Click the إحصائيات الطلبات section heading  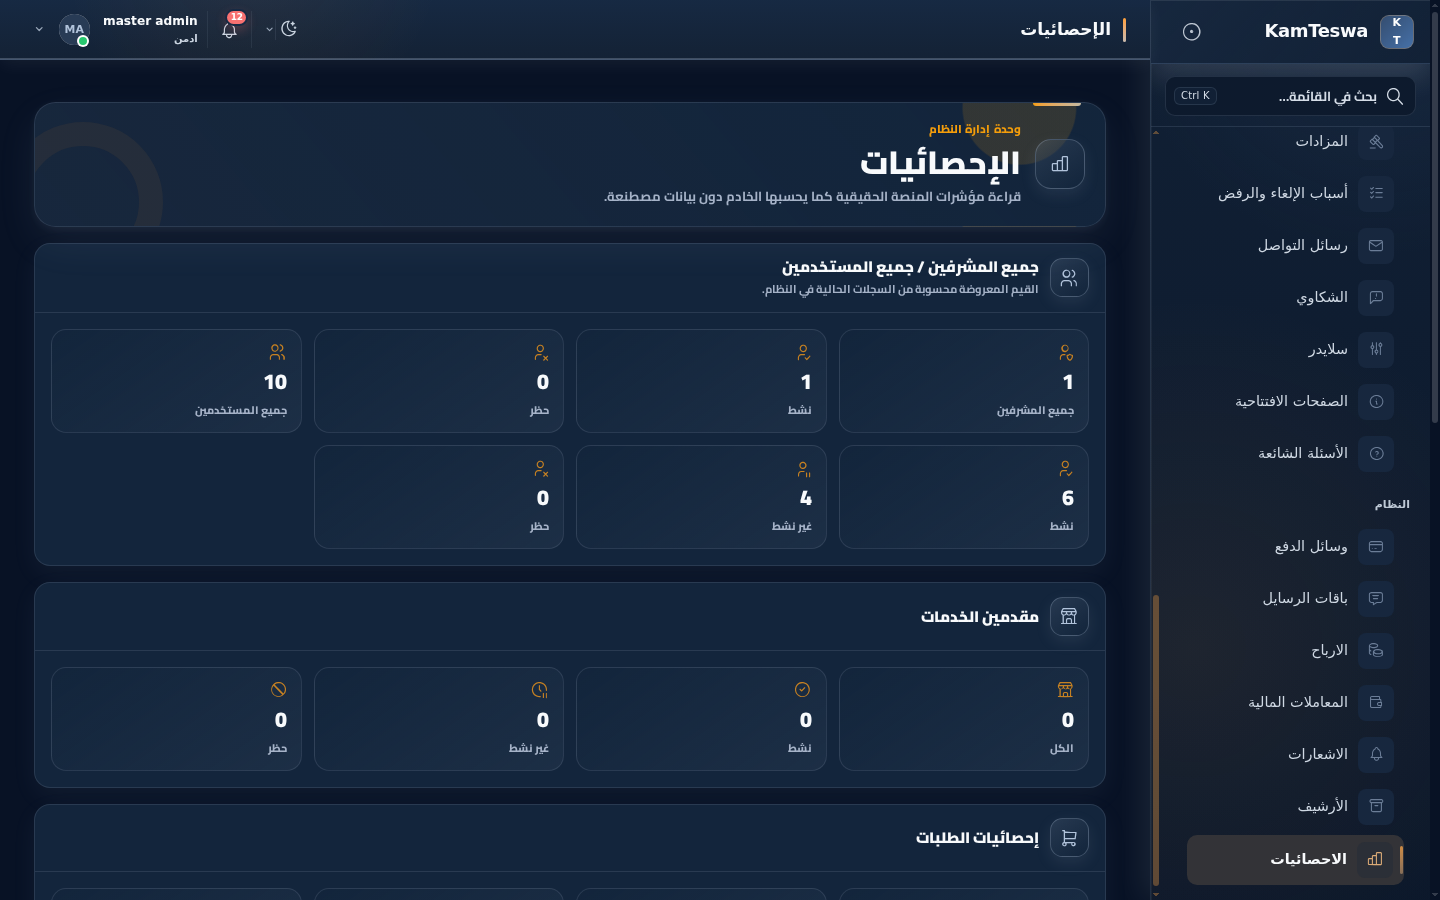[x=977, y=838]
